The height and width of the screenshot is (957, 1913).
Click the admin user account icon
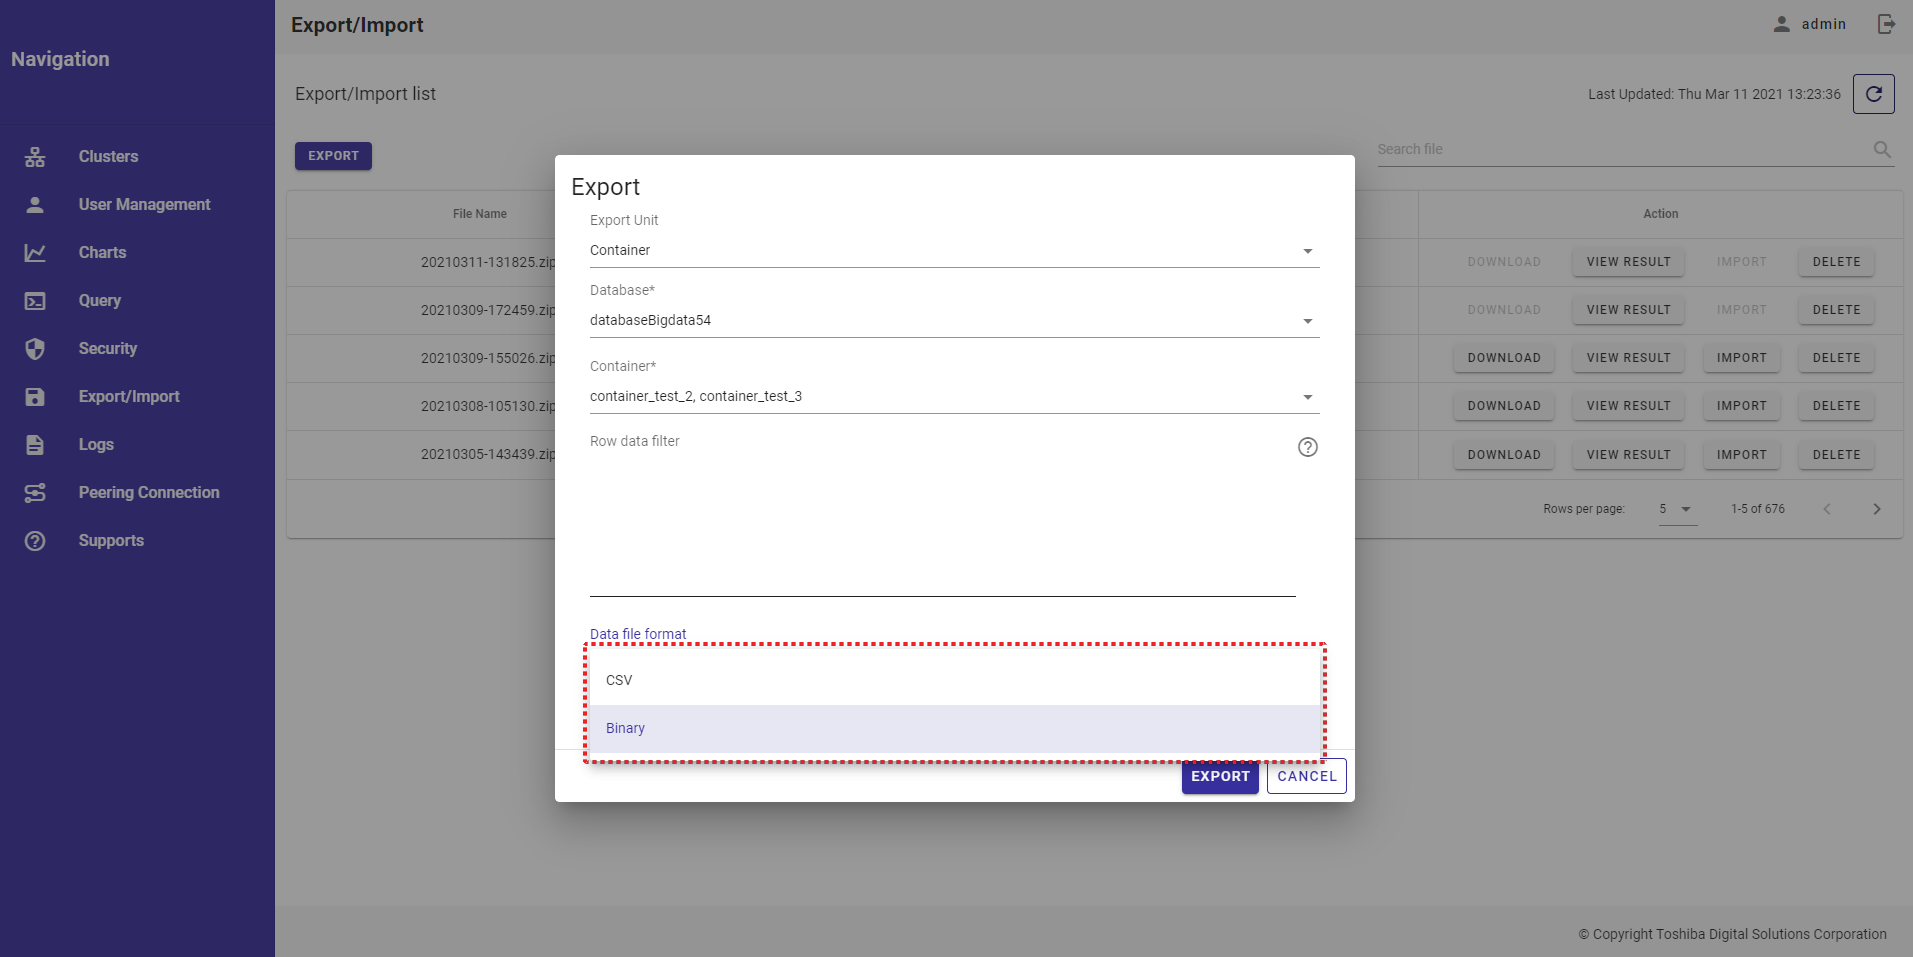(1781, 24)
